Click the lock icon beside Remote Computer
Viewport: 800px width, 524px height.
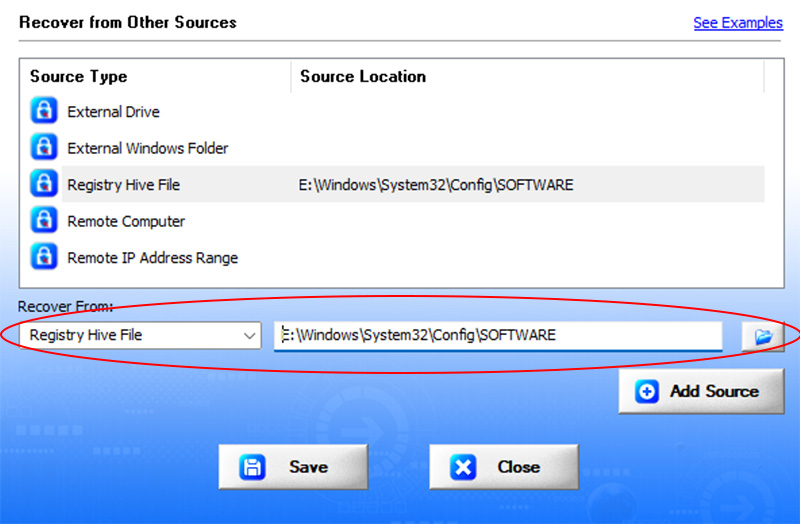point(44,220)
